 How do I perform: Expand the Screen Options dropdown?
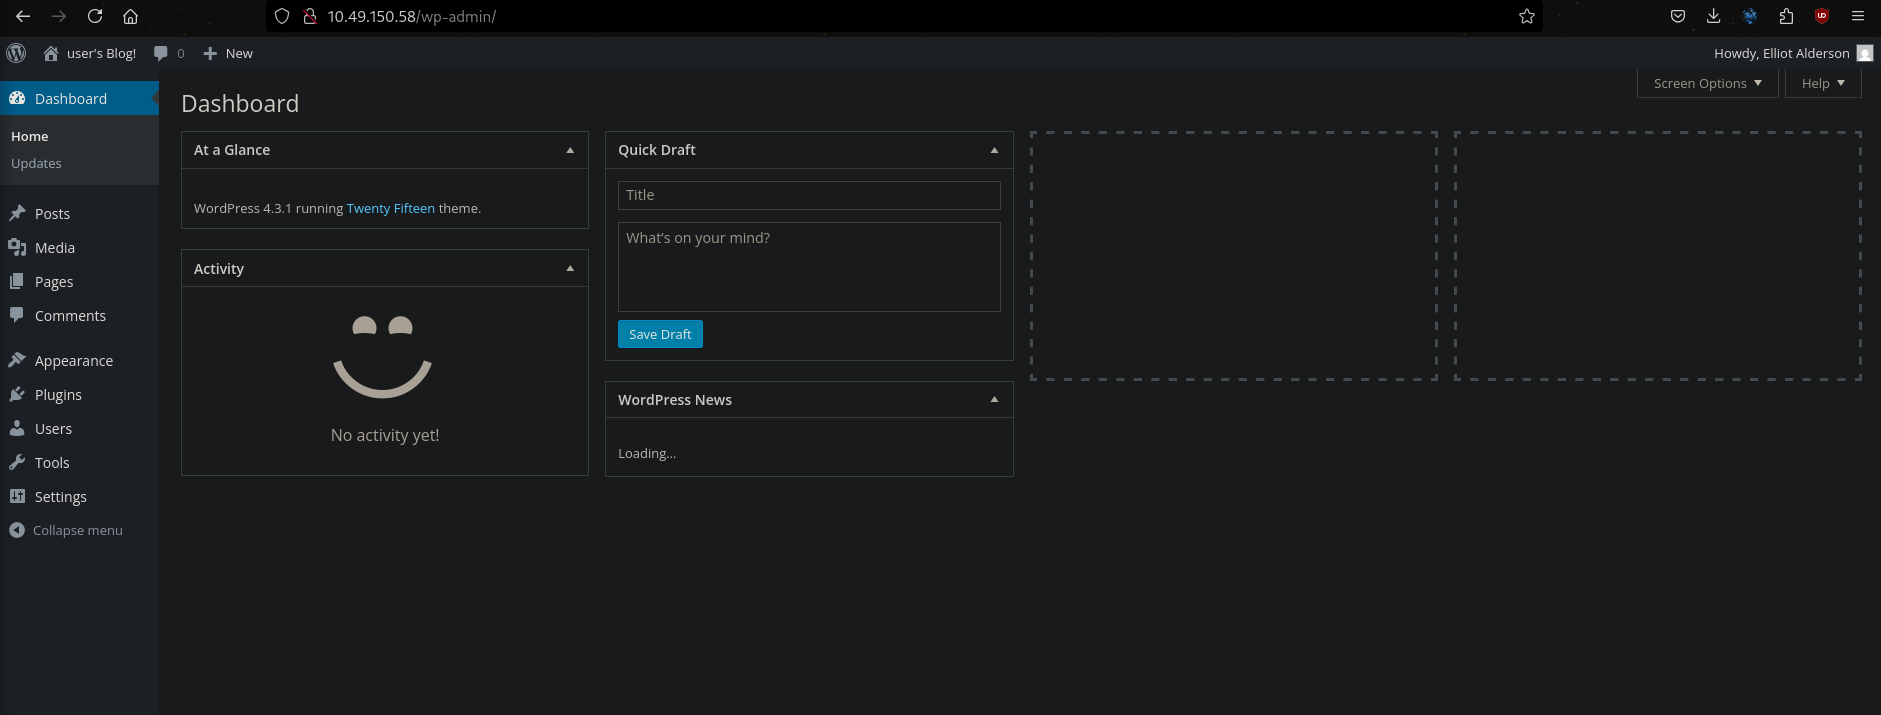pyautogui.click(x=1707, y=83)
